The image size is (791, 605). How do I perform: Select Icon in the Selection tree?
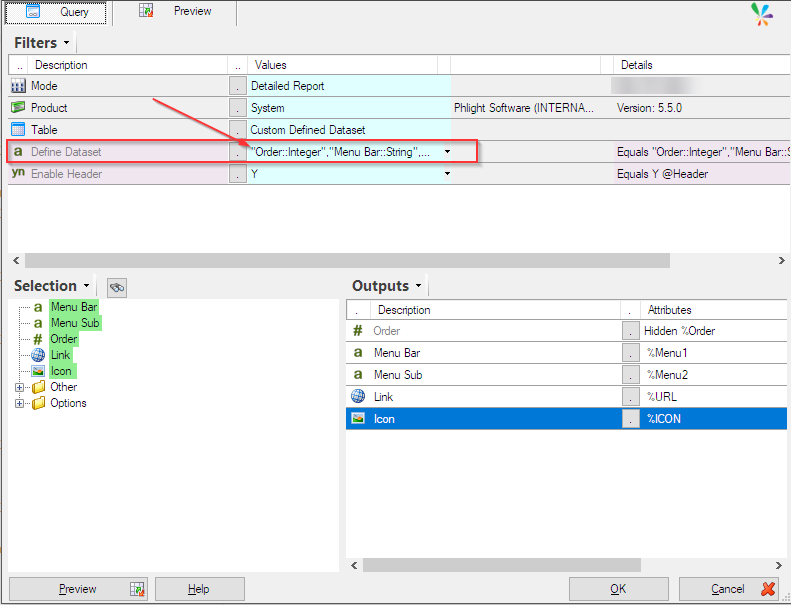click(61, 371)
